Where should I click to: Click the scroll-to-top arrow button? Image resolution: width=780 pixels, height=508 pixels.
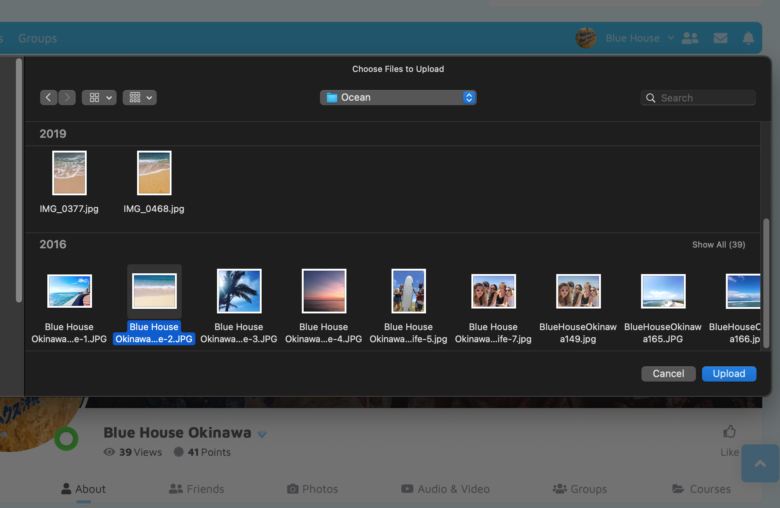click(x=759, y=465)
